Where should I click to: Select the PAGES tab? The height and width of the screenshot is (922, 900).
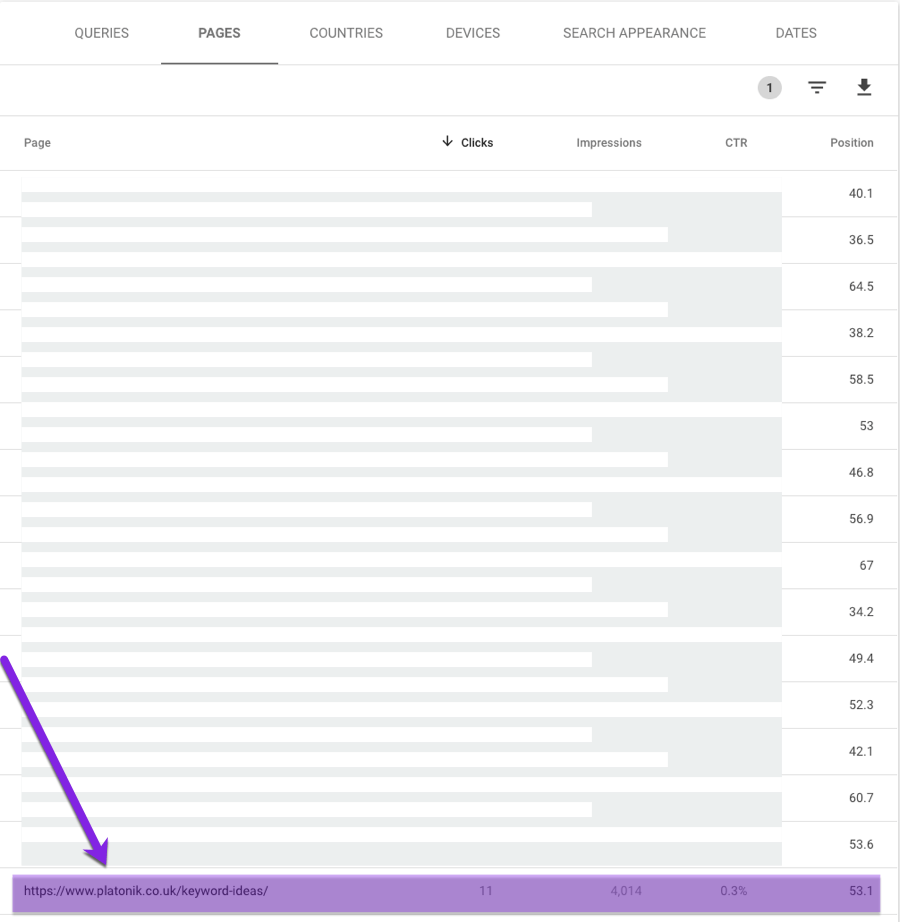(219, 33)
